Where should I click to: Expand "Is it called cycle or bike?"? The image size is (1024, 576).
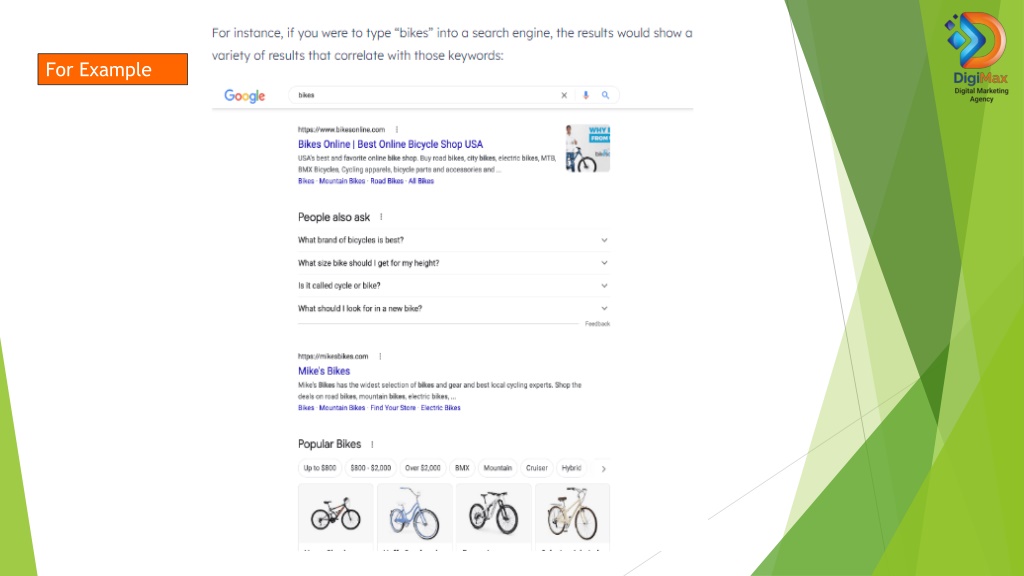(x=453, y=286)
